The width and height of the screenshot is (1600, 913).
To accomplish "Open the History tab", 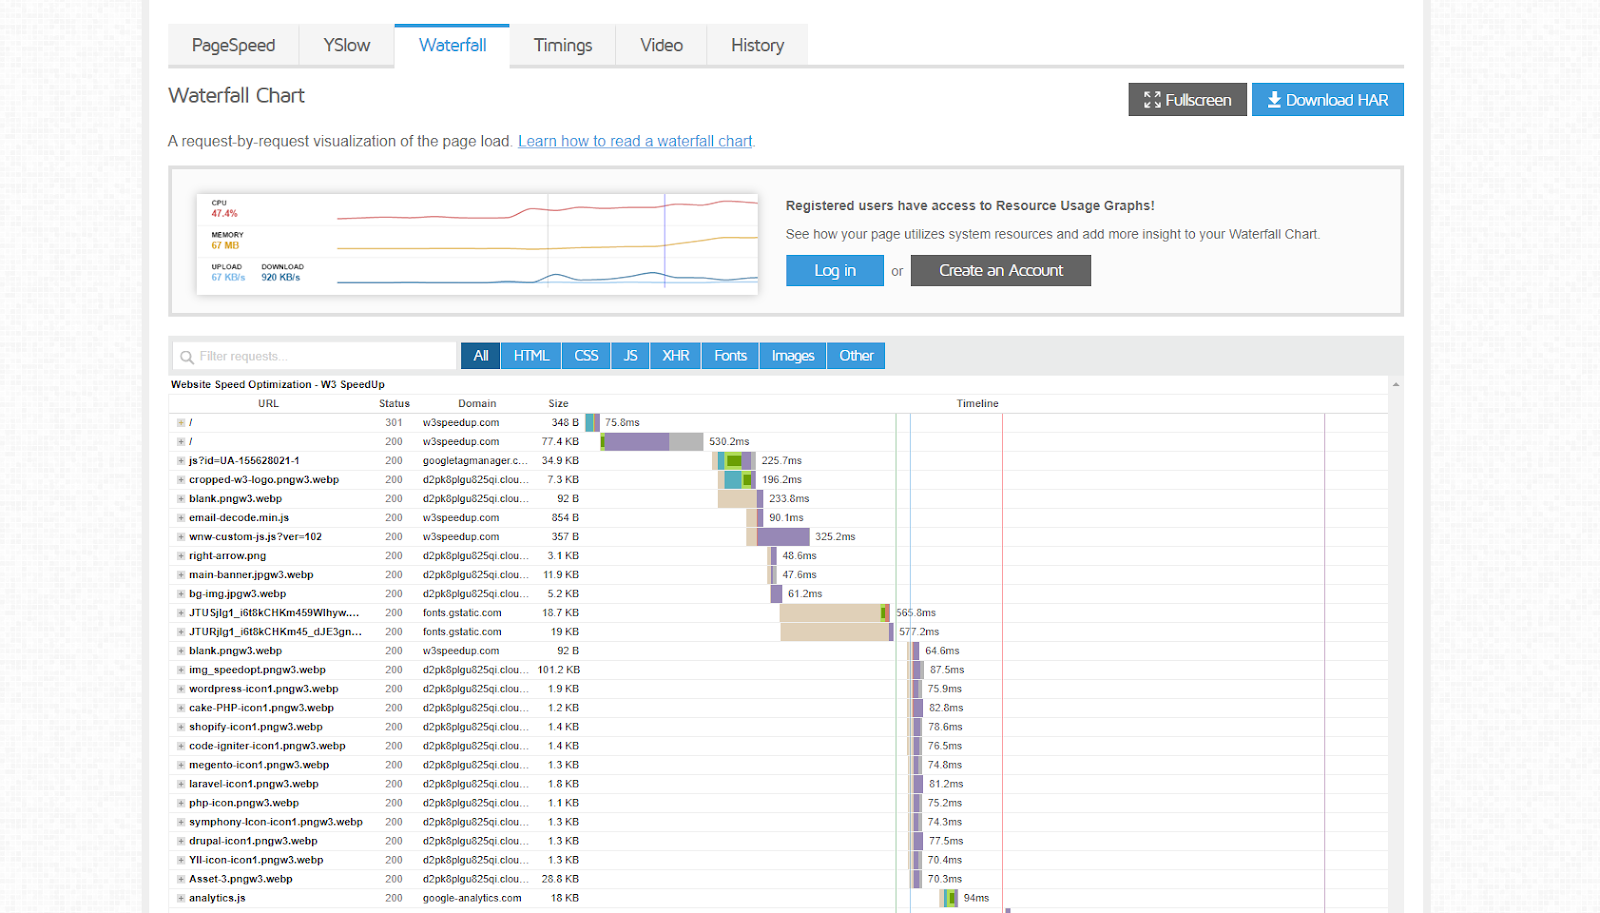I will 757,46.
